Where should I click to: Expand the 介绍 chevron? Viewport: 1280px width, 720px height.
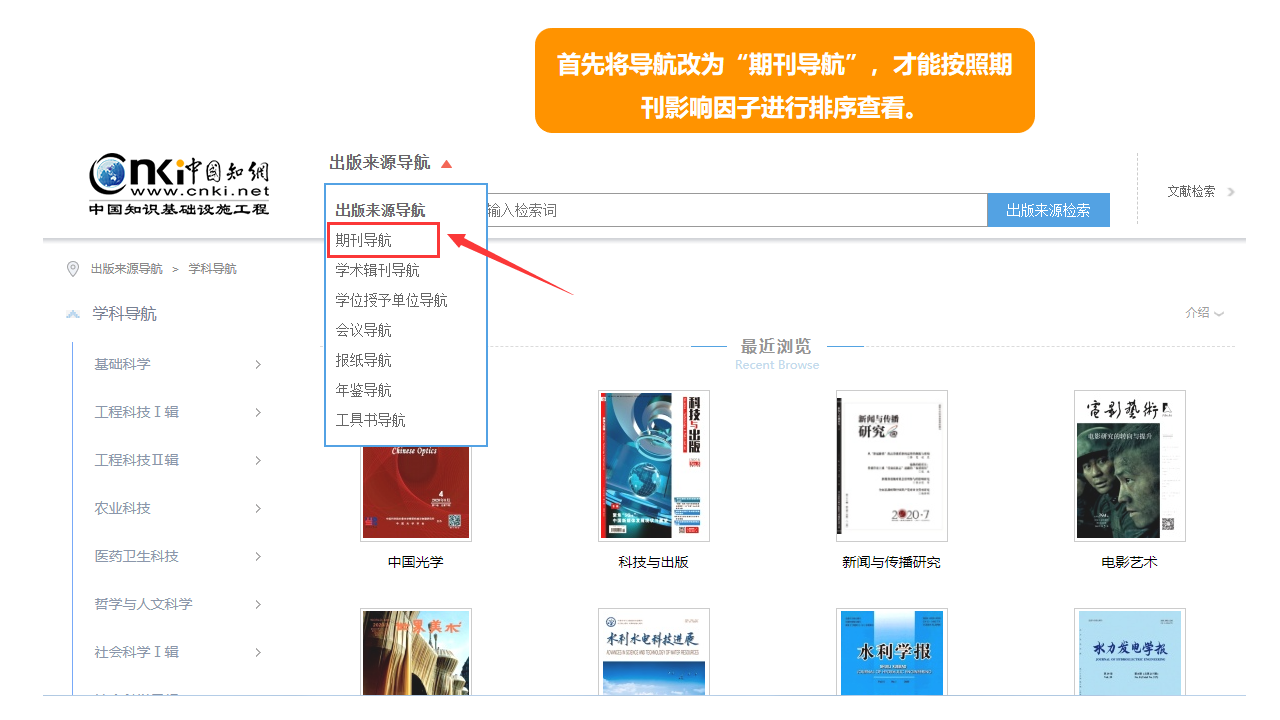(x=1219, y=314)
